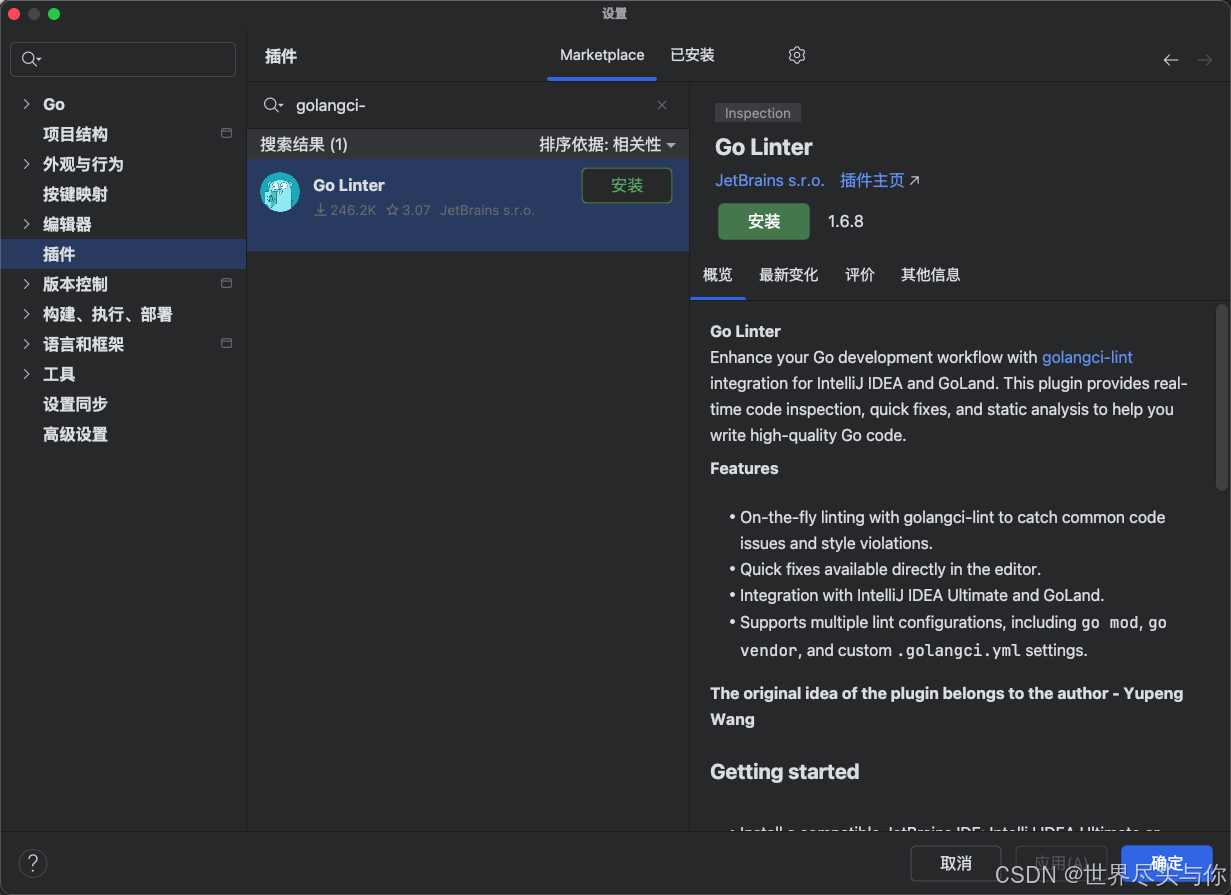Click the version number 1.6.8
The image size is (1231, 895).
(x=846, y=221)
